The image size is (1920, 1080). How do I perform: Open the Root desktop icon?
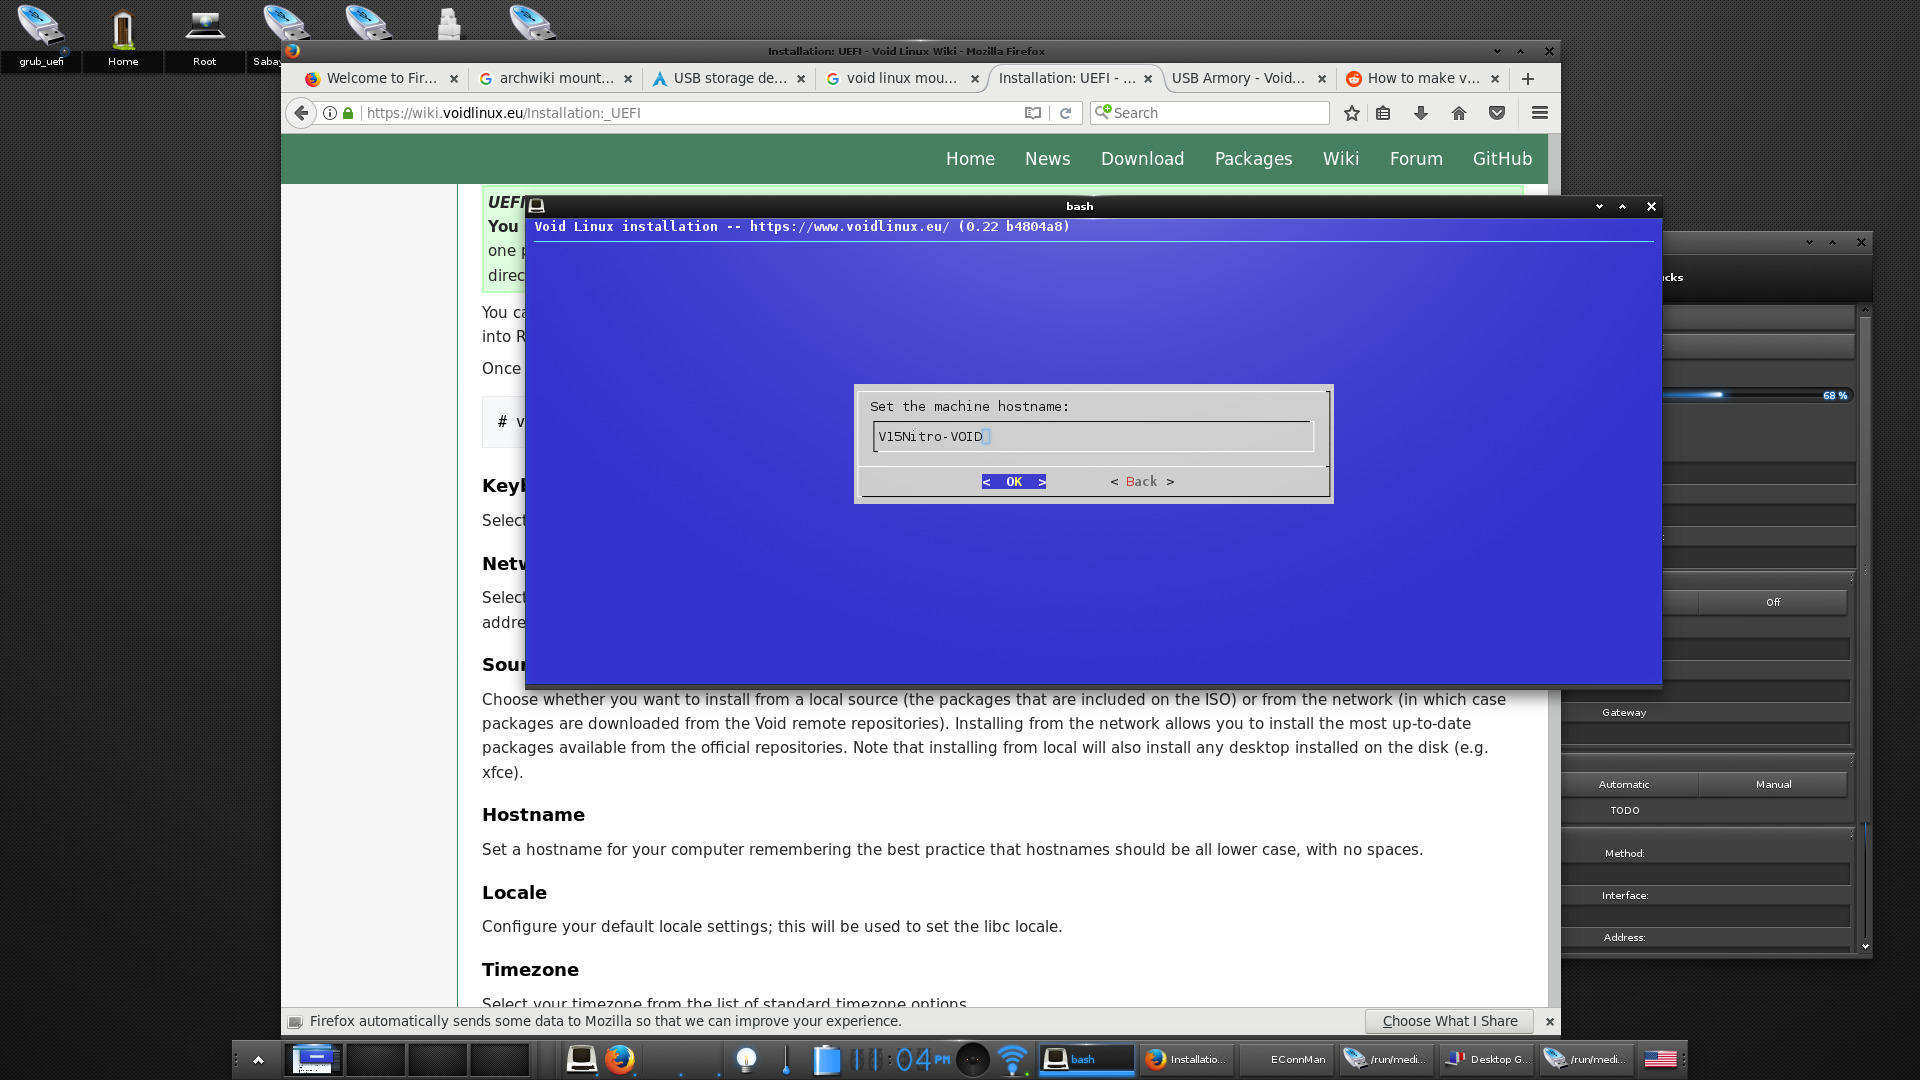204,36
